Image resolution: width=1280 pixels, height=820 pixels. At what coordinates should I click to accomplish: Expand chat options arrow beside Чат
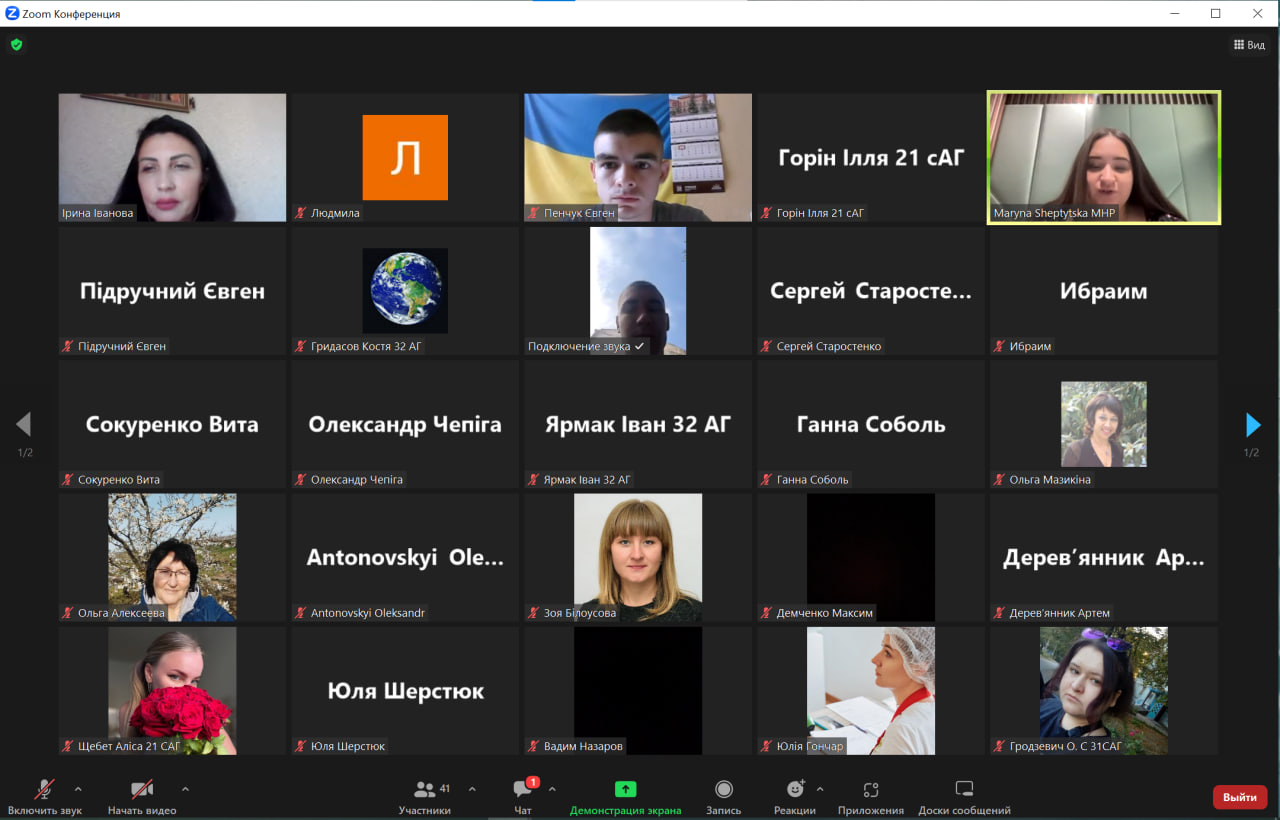552,789
